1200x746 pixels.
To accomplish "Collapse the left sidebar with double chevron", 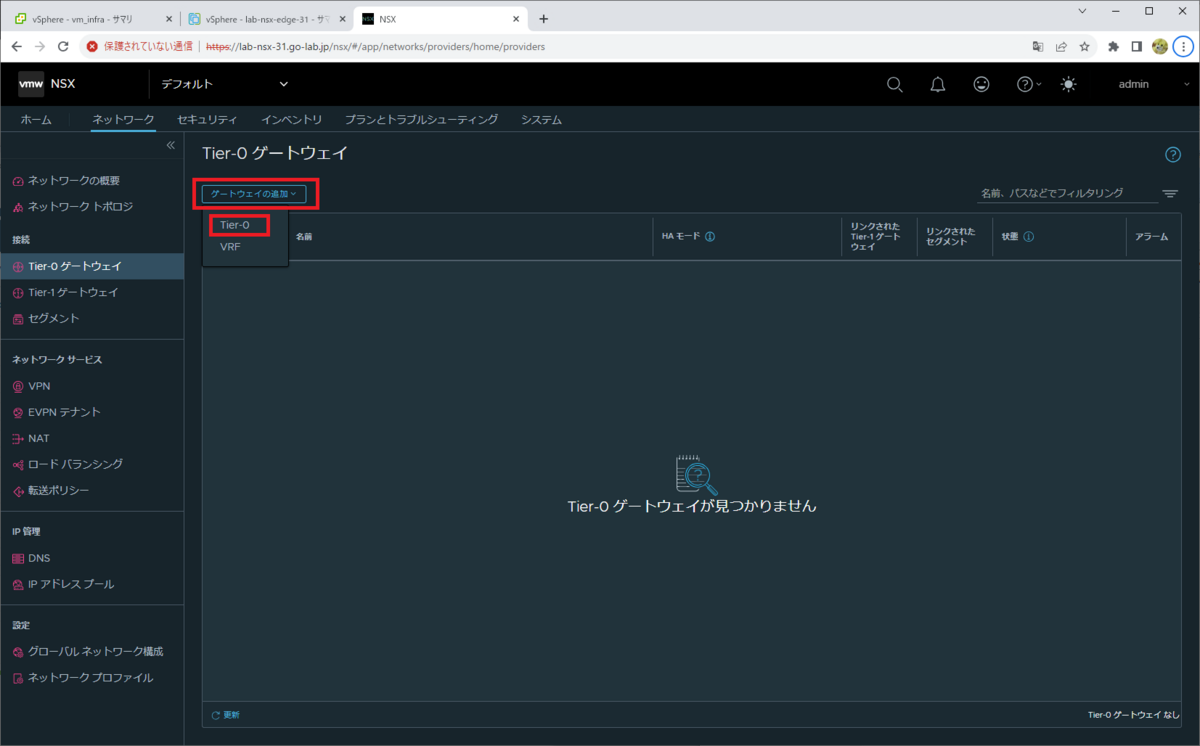I will tap(170, 146).
